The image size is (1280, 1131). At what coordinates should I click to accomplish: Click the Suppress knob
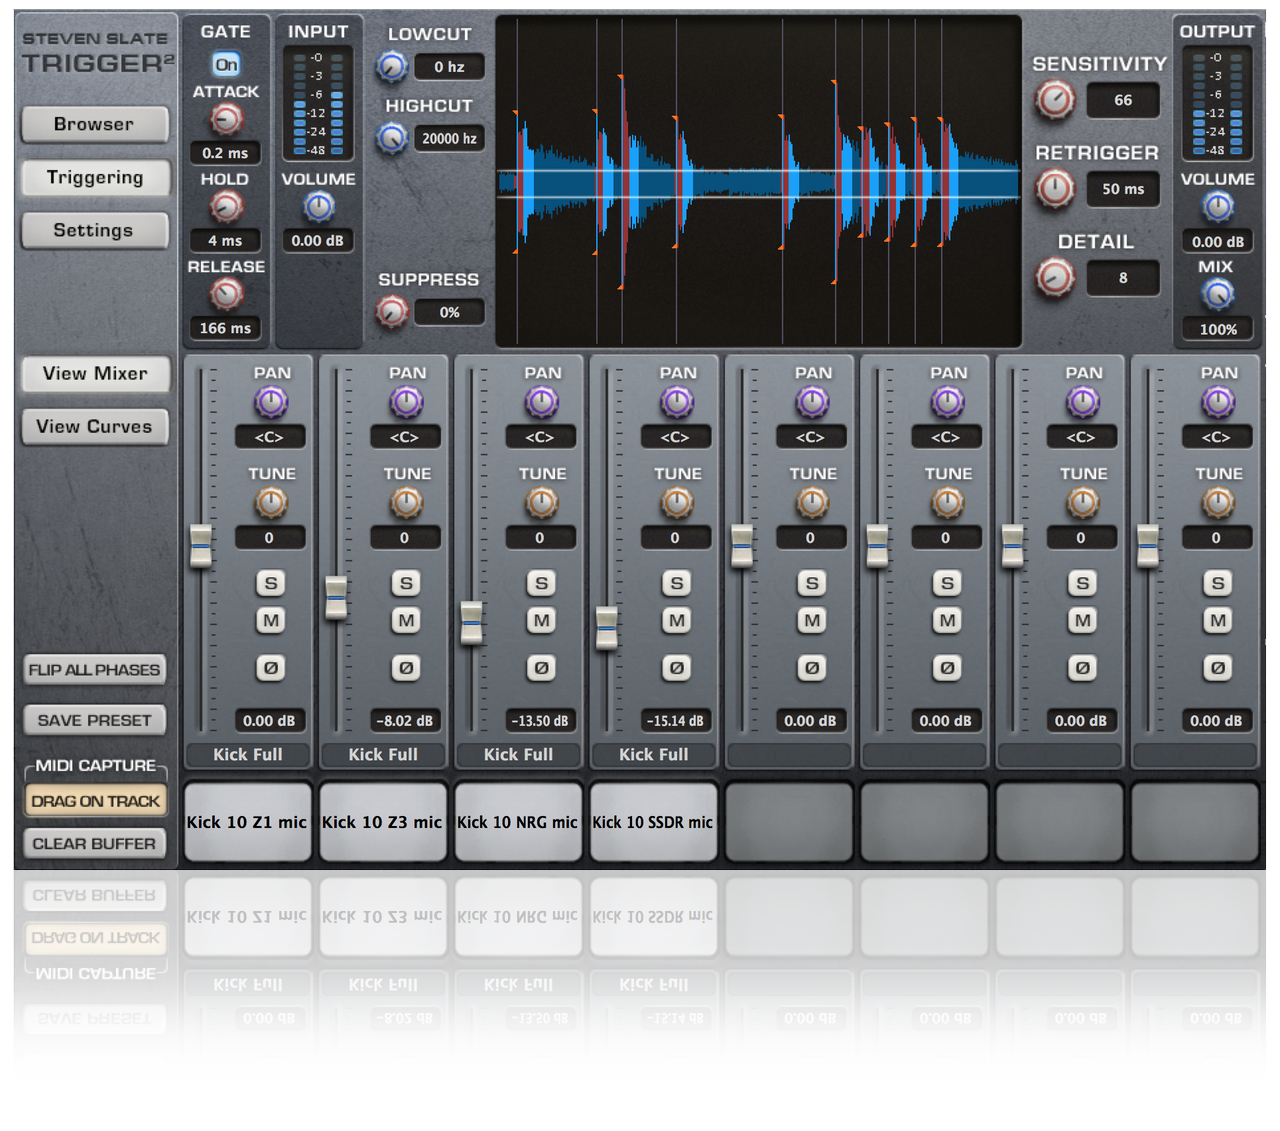[392, 312]
